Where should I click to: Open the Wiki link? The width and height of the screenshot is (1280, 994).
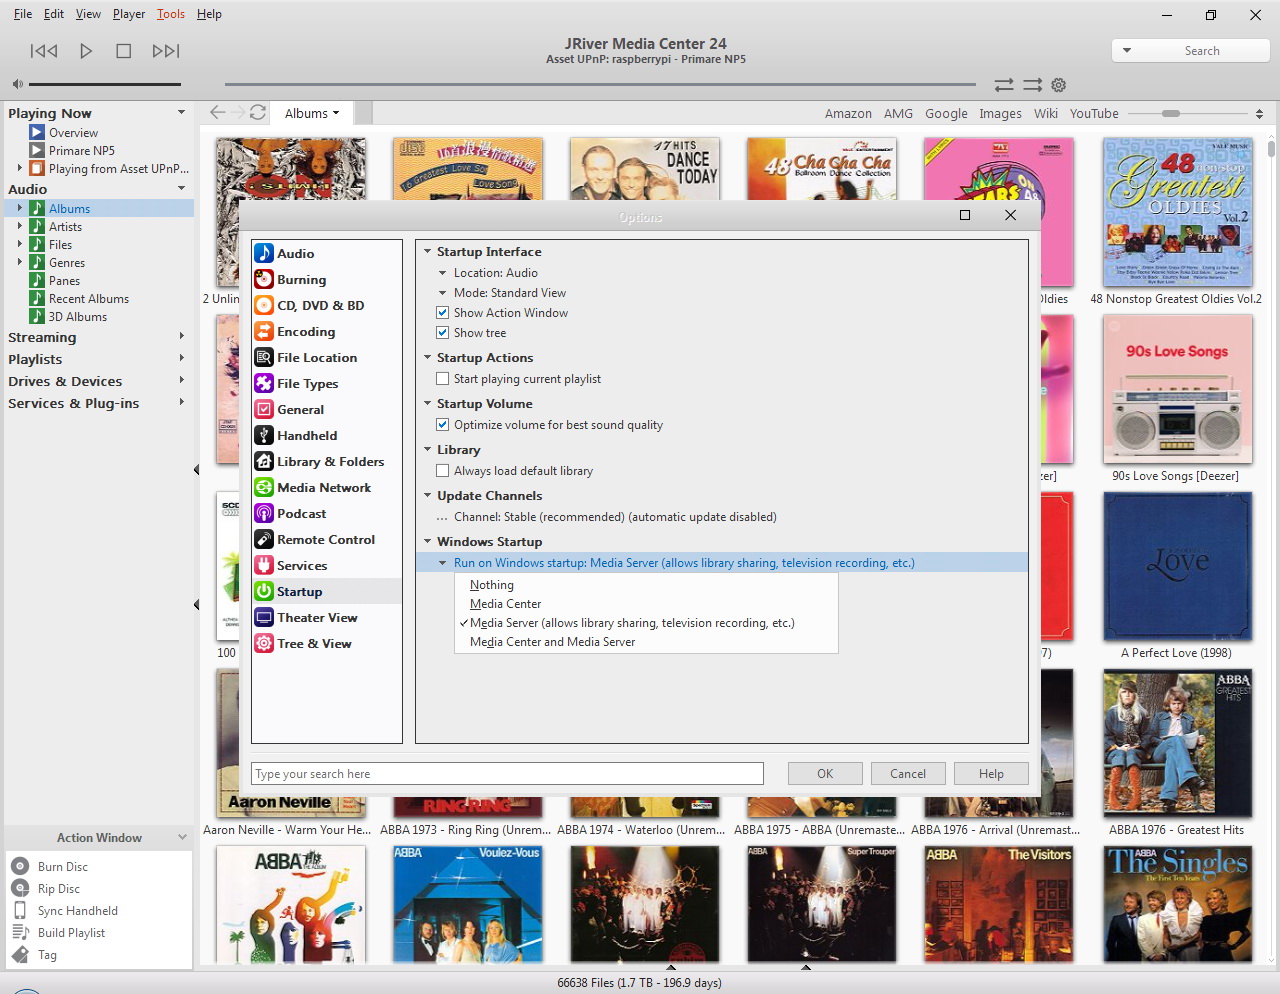1046,113
